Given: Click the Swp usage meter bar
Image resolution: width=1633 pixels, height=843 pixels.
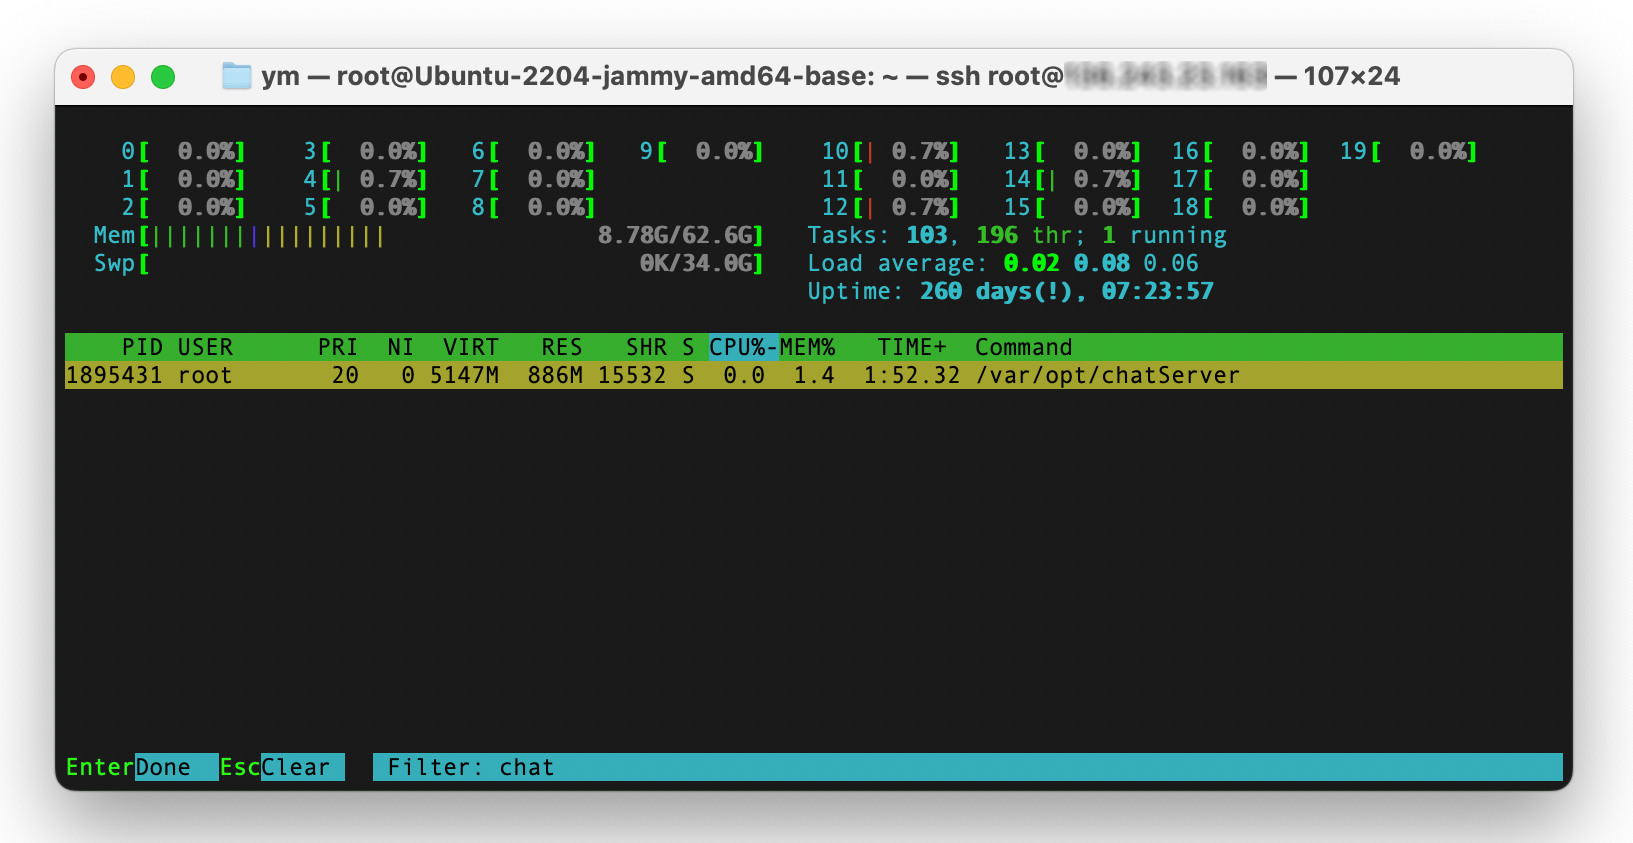Looking at the screenshot, I should [x=429, y=263].
